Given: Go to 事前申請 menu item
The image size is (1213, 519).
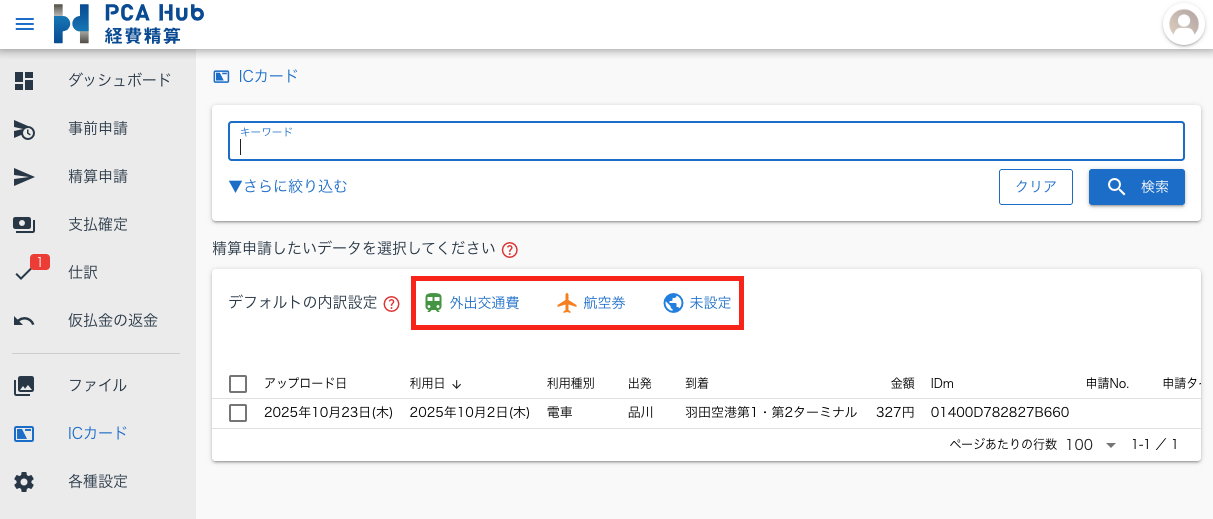Looking at the screenshot, I should 98,128.
